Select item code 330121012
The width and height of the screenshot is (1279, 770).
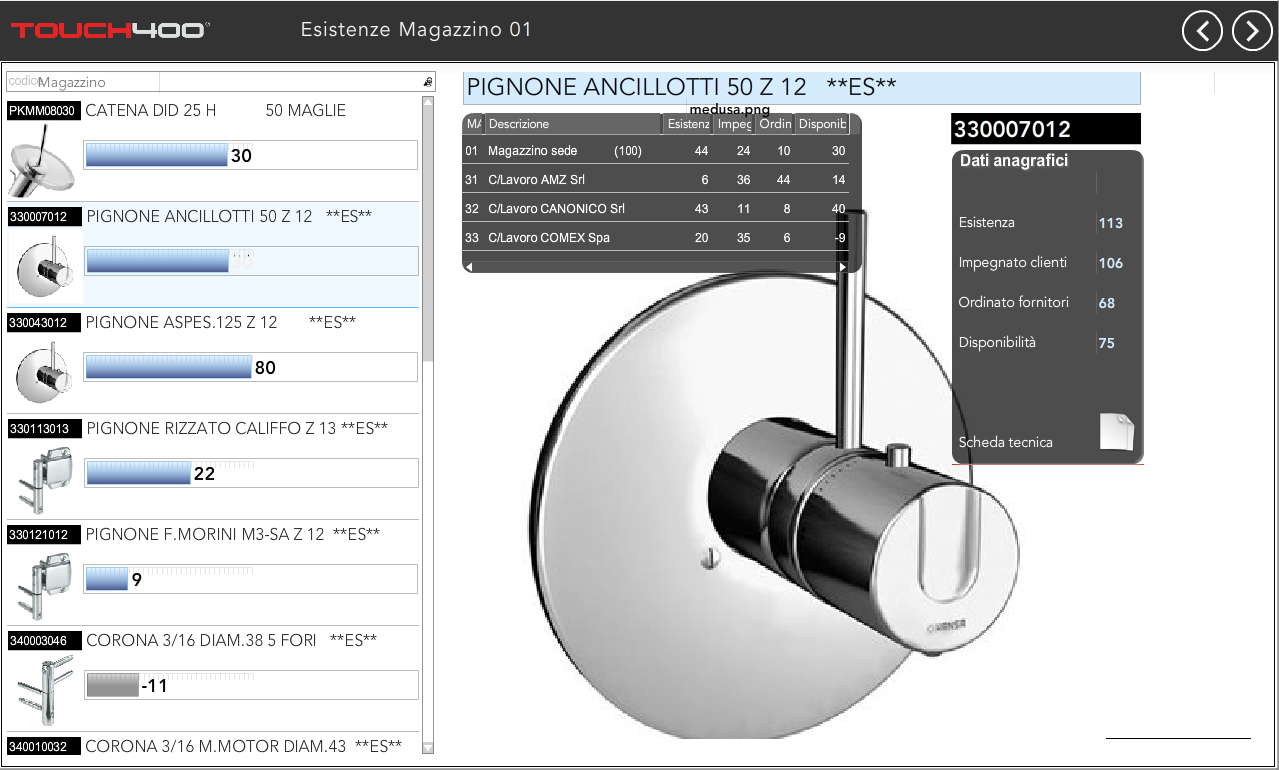[44, 535]
